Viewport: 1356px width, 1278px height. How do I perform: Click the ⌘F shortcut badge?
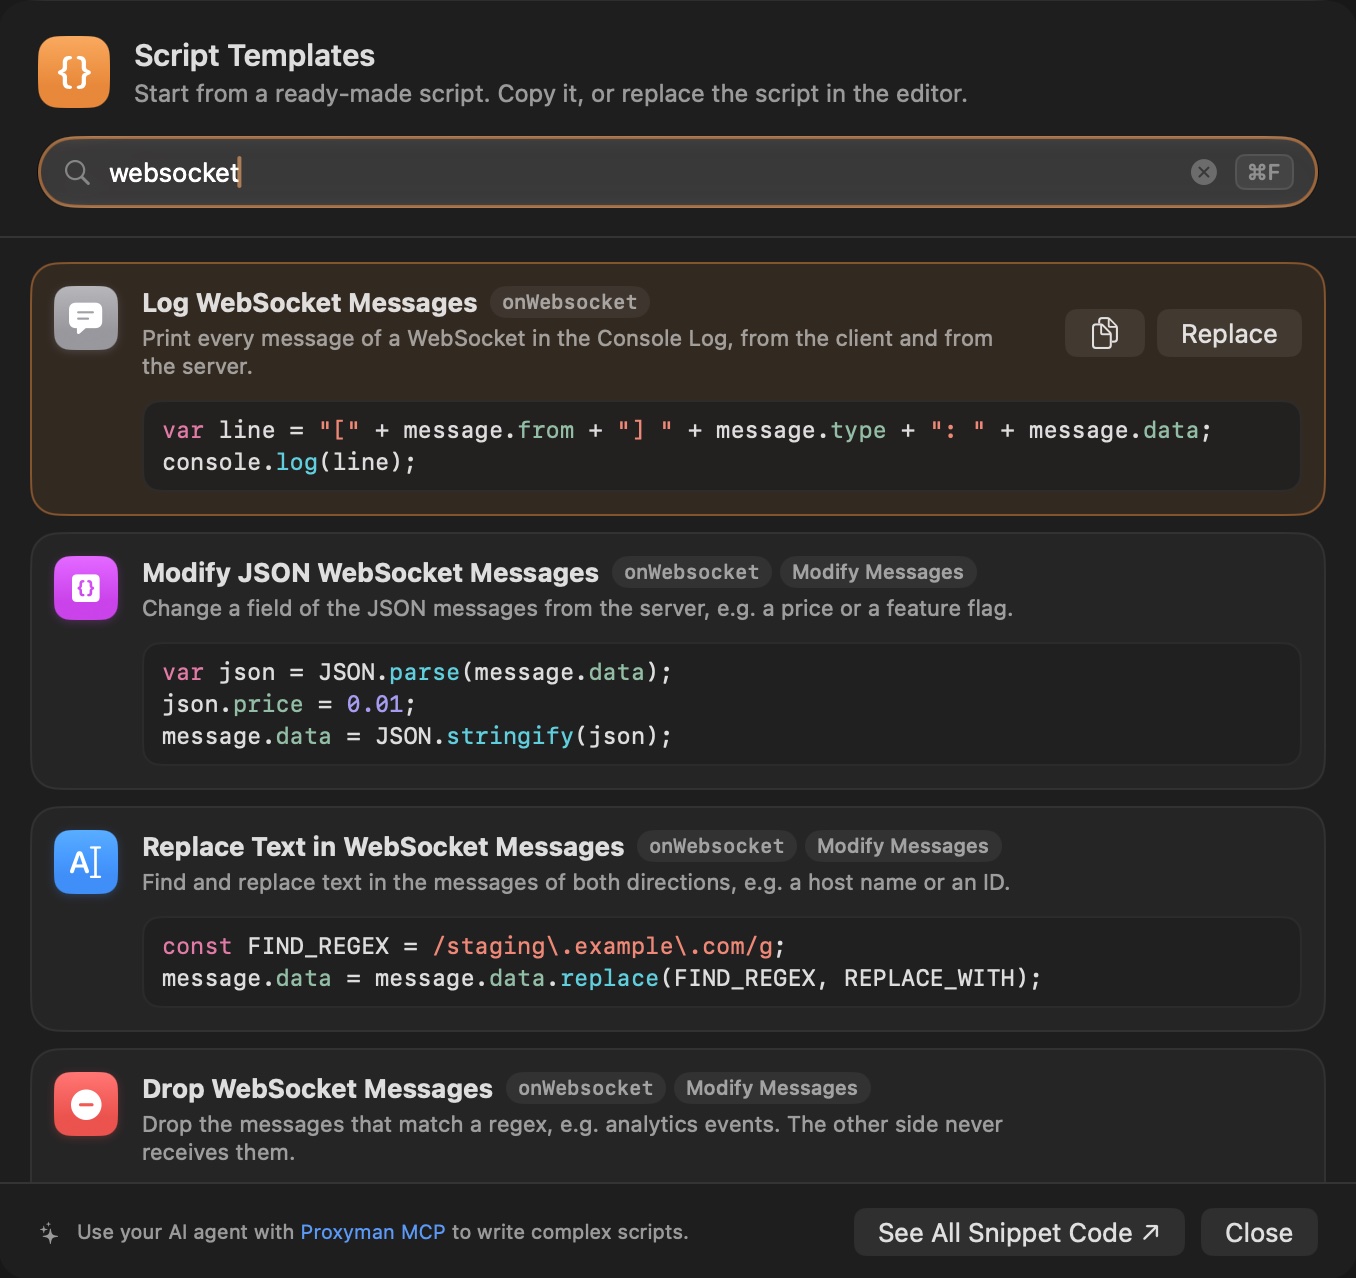(1264, 172)
